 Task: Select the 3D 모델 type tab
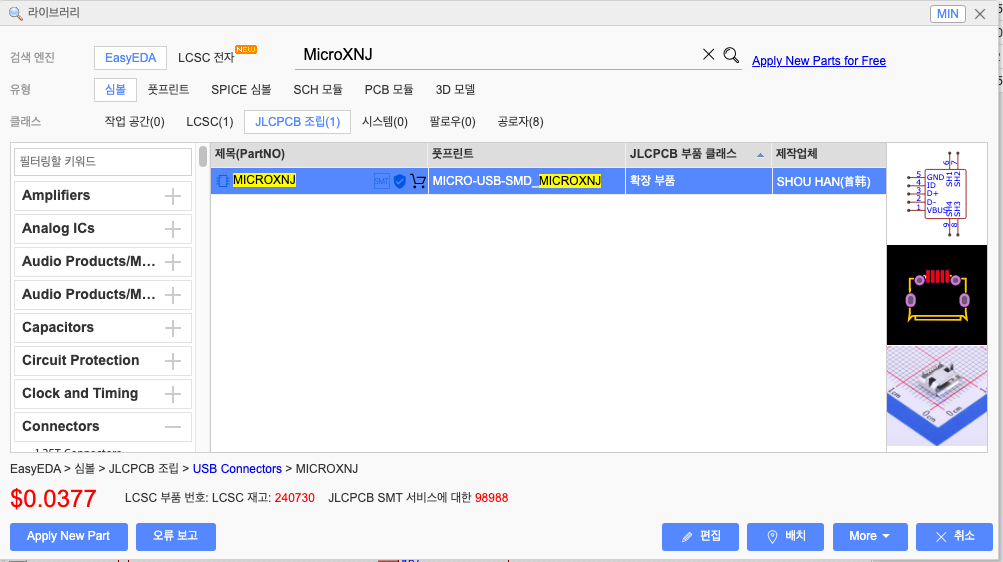455,90
